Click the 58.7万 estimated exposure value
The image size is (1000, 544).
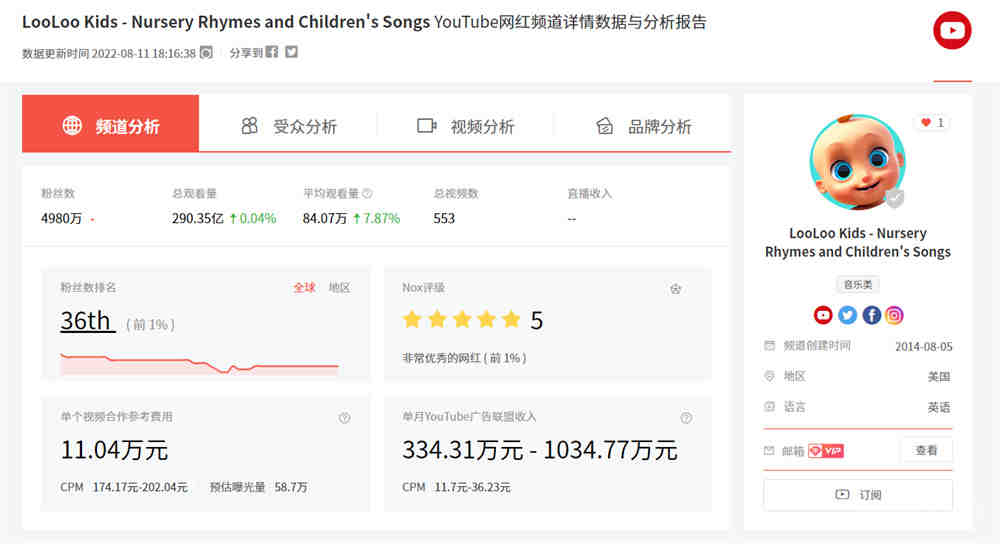pyautogui.click(x=291, y=487)
